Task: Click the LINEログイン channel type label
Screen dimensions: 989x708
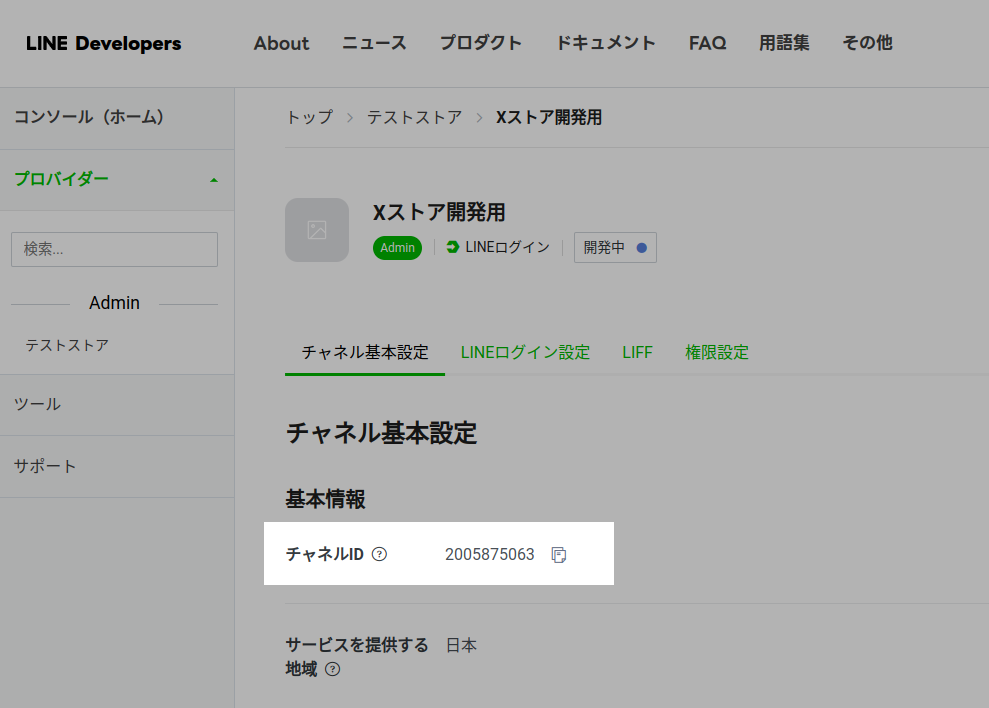Action: click(507, 247)
